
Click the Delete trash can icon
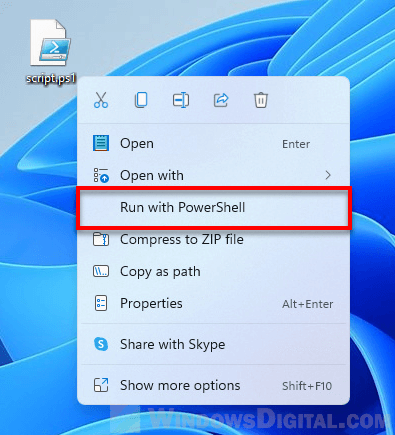[261, 100]
